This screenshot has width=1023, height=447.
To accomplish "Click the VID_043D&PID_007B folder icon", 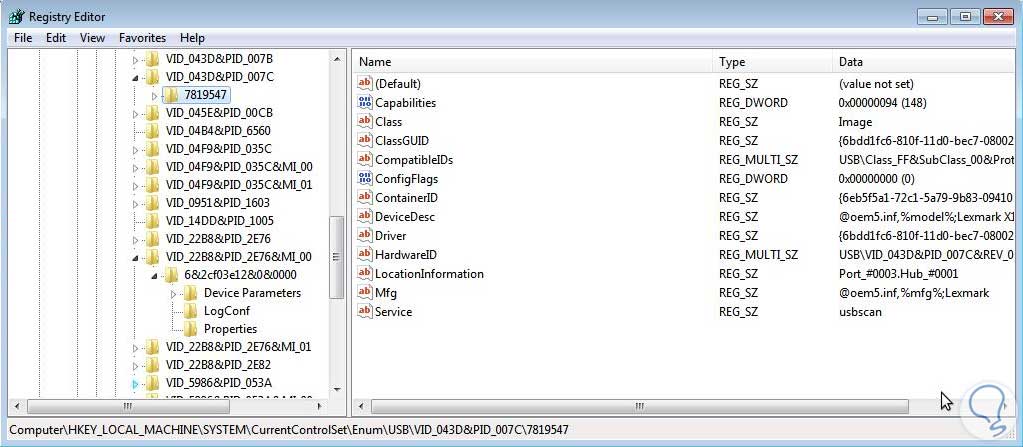I will coord(152,59).
